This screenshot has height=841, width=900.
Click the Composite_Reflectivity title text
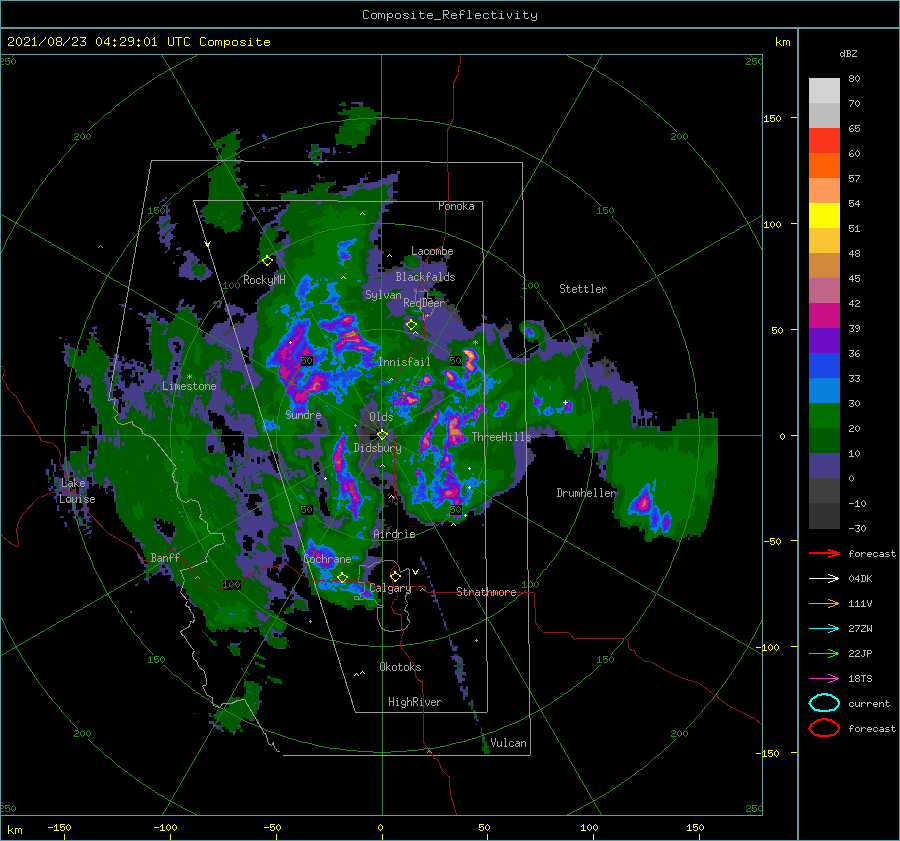pyautogui.click(x=450, y=15)
